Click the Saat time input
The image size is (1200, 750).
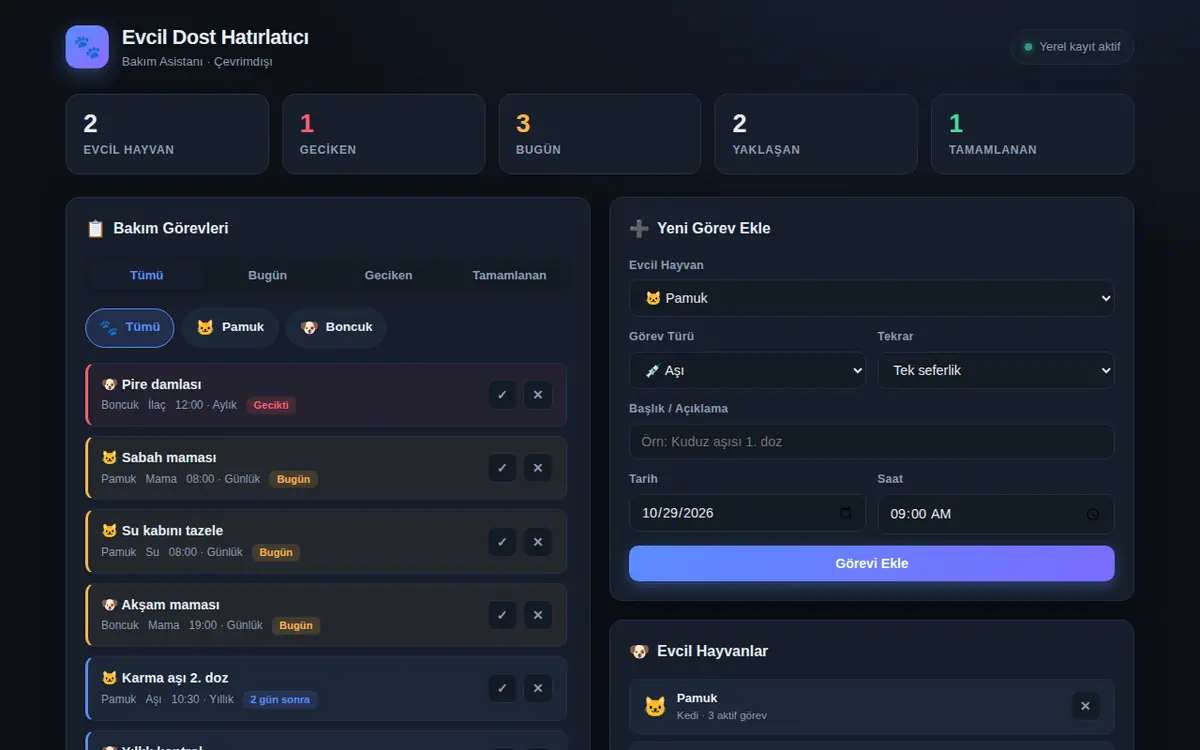pyautogui.click(x=996, y=514)
